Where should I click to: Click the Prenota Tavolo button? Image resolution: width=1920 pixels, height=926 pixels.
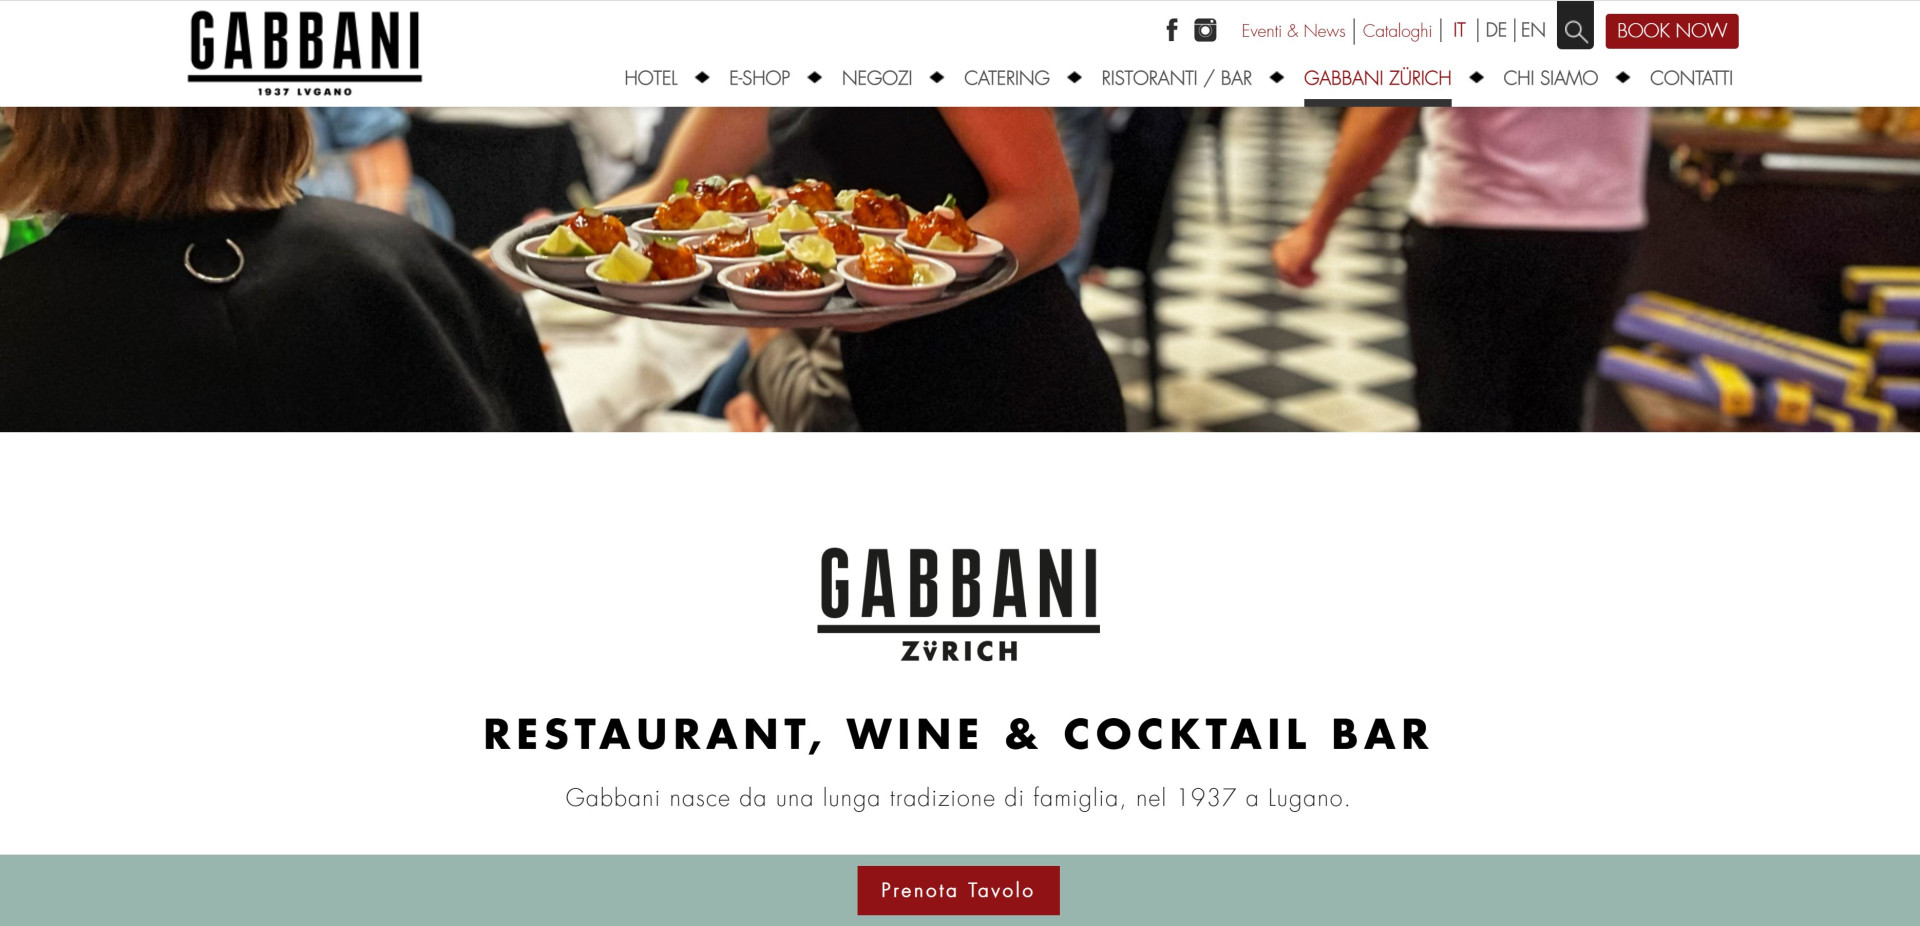(958, 890)
